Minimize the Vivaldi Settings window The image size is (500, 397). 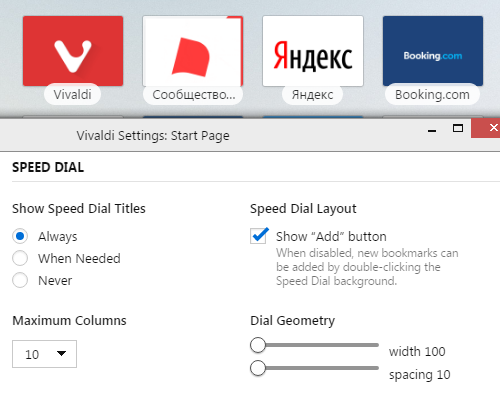tap(432, 131)
